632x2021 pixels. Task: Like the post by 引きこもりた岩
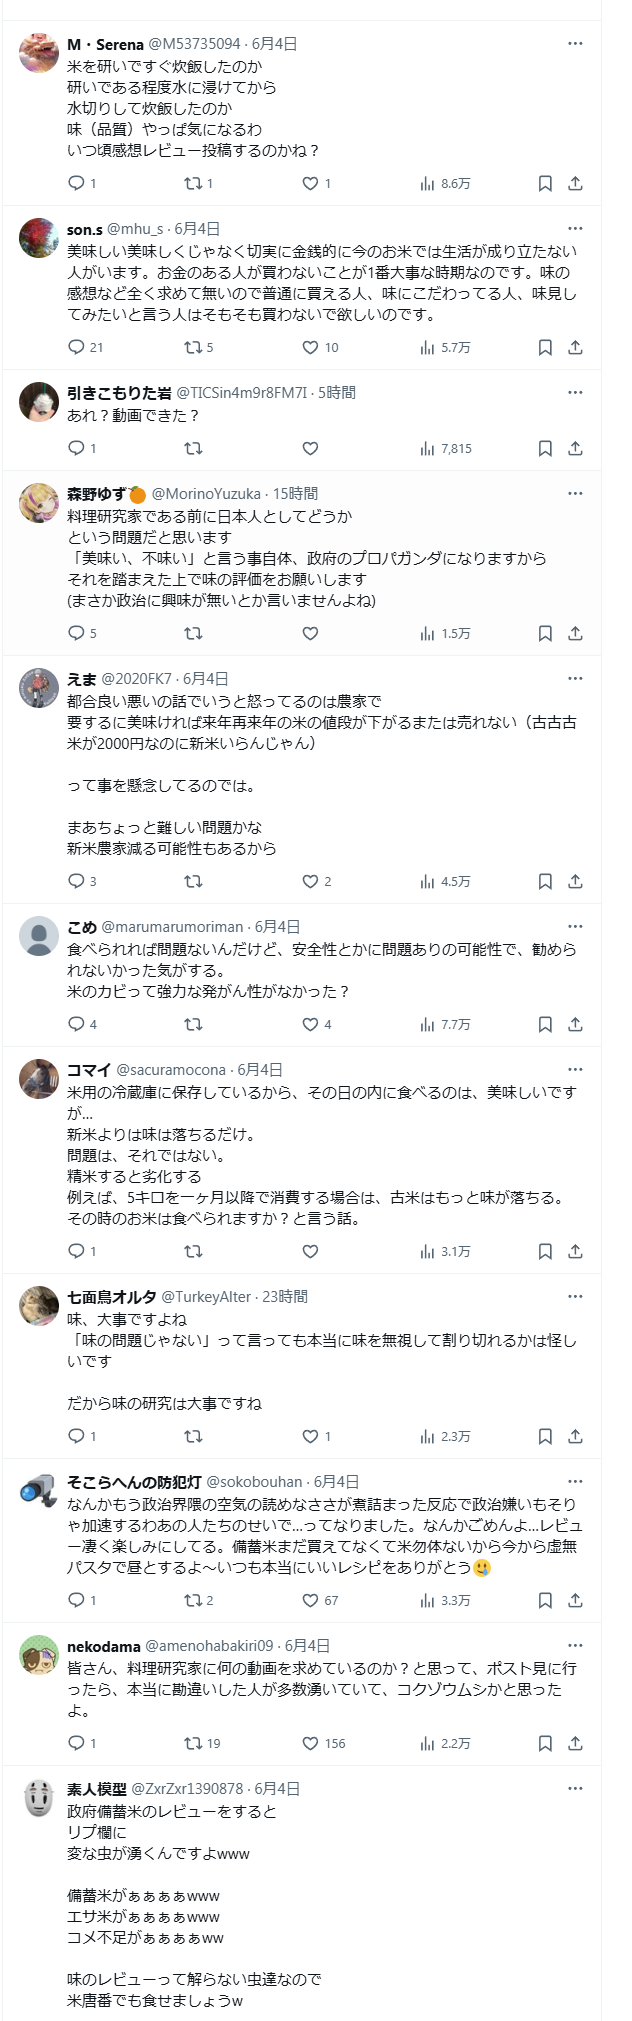[x=310, y=448]
